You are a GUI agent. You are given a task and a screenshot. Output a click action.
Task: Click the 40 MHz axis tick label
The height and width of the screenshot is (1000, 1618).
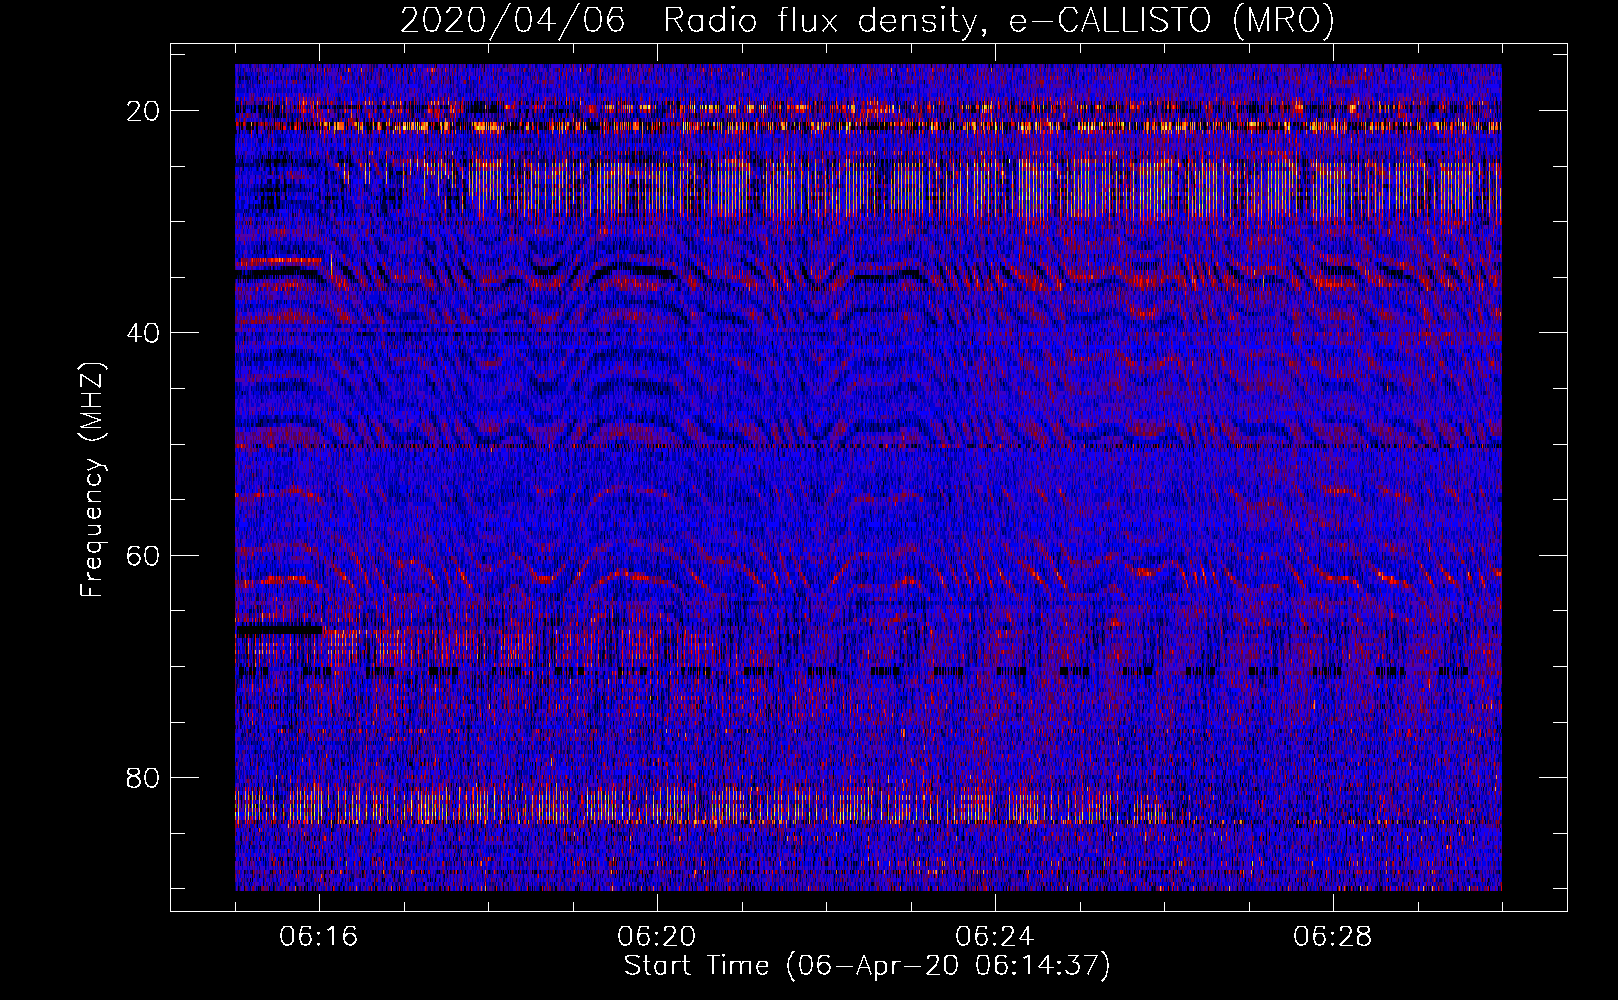click(x=144, y=333)
